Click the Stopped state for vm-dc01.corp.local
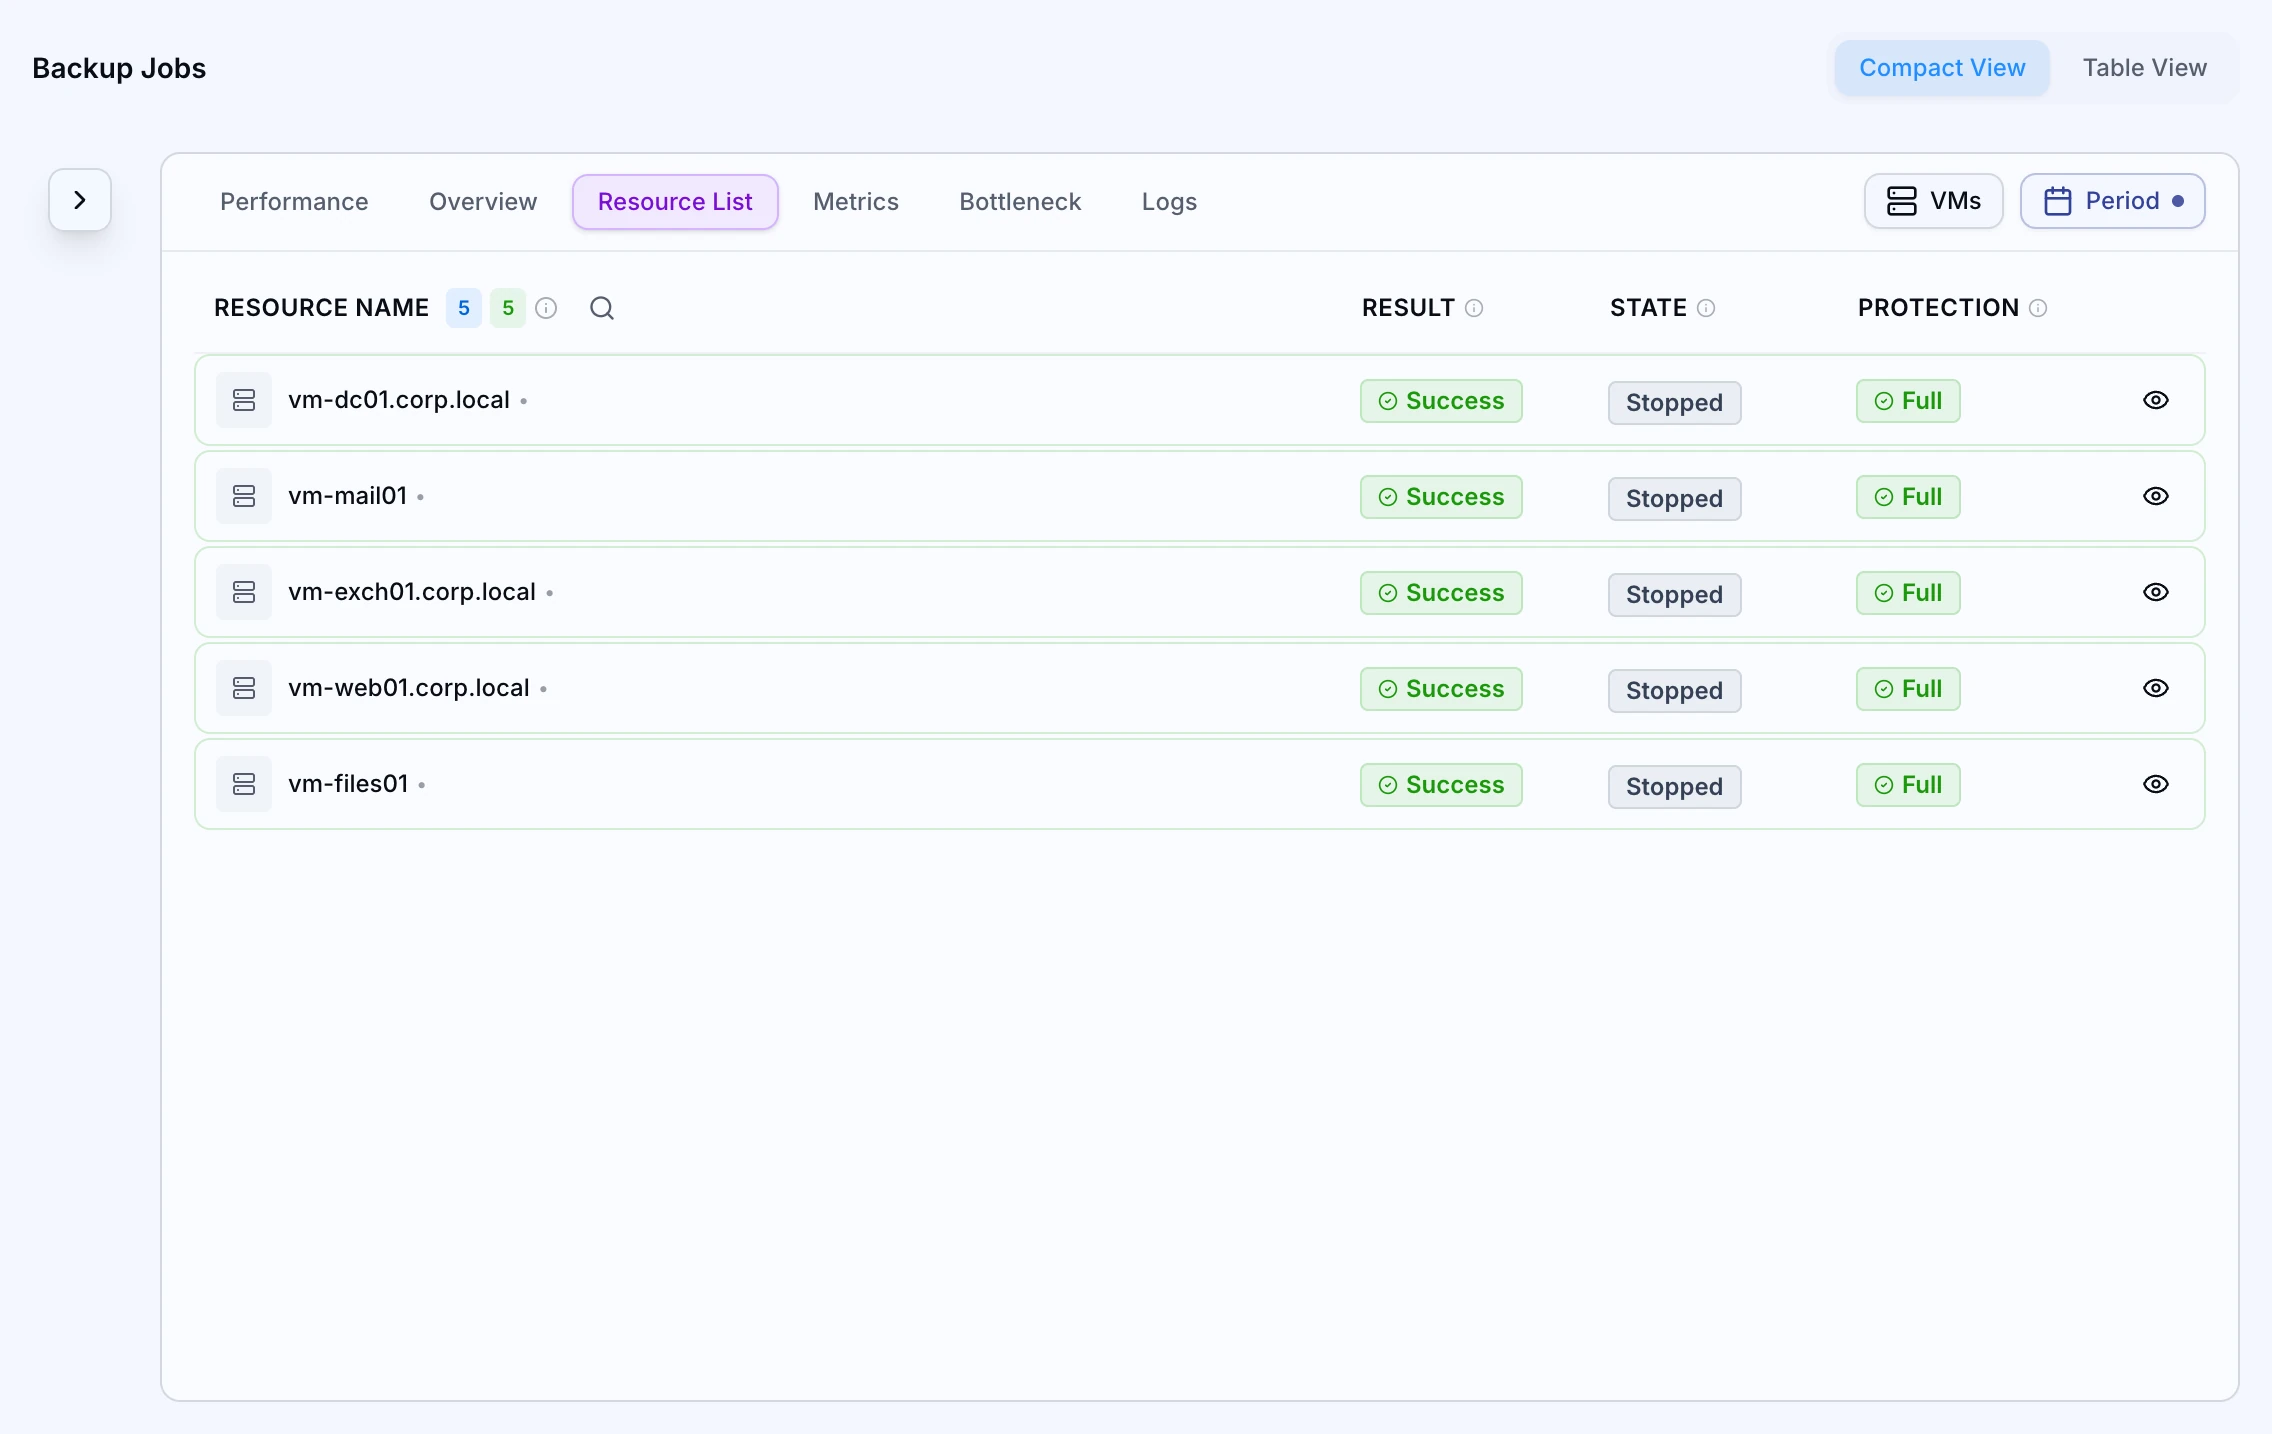2272x1434 pixels. coord(1674,403)
